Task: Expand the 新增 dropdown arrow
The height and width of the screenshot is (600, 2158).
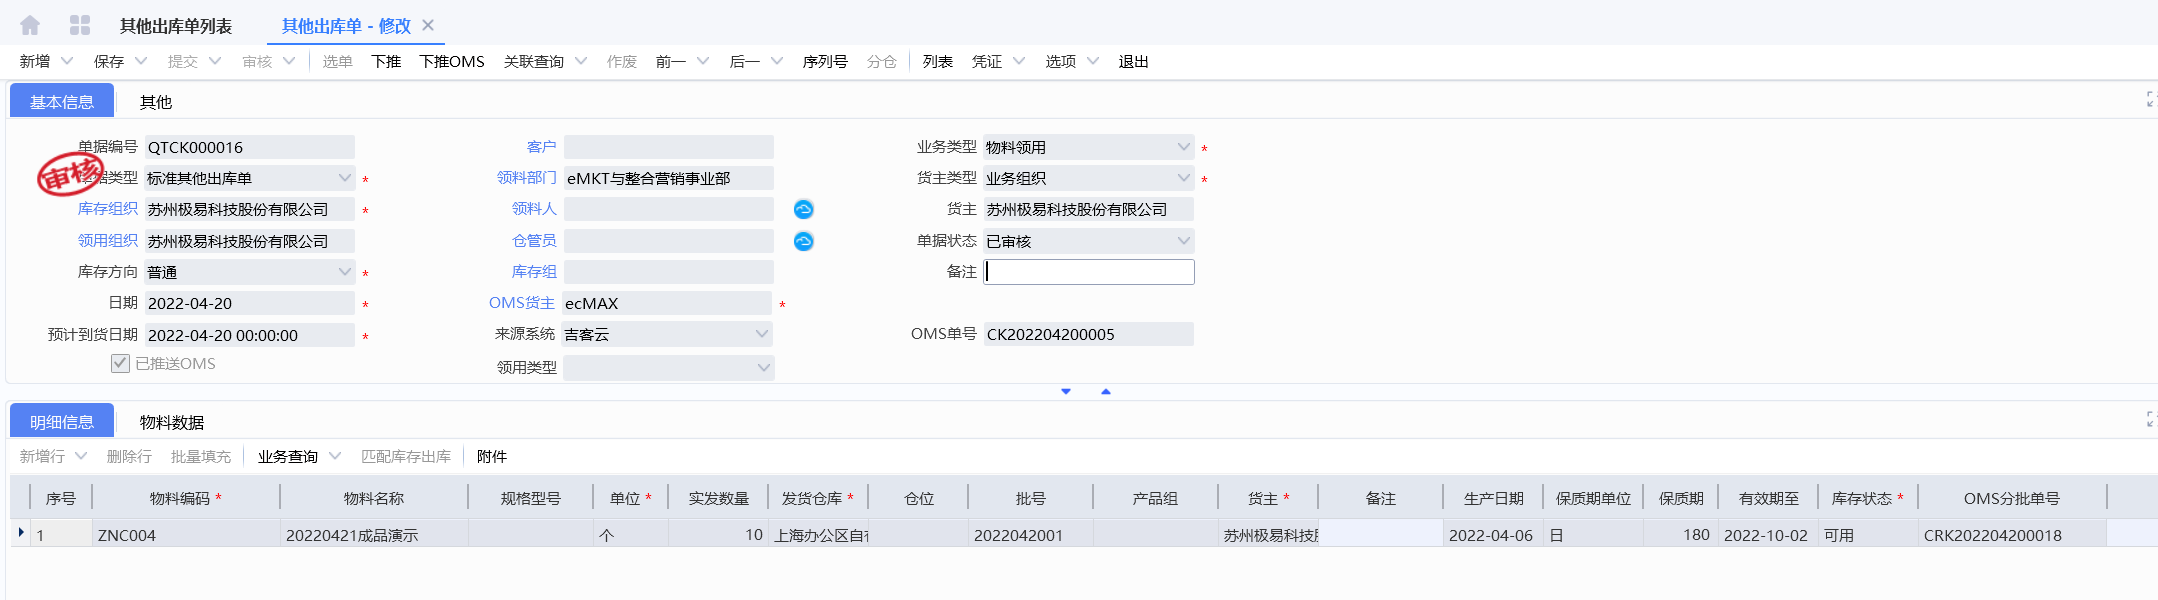Action: [x=67, y=61]
